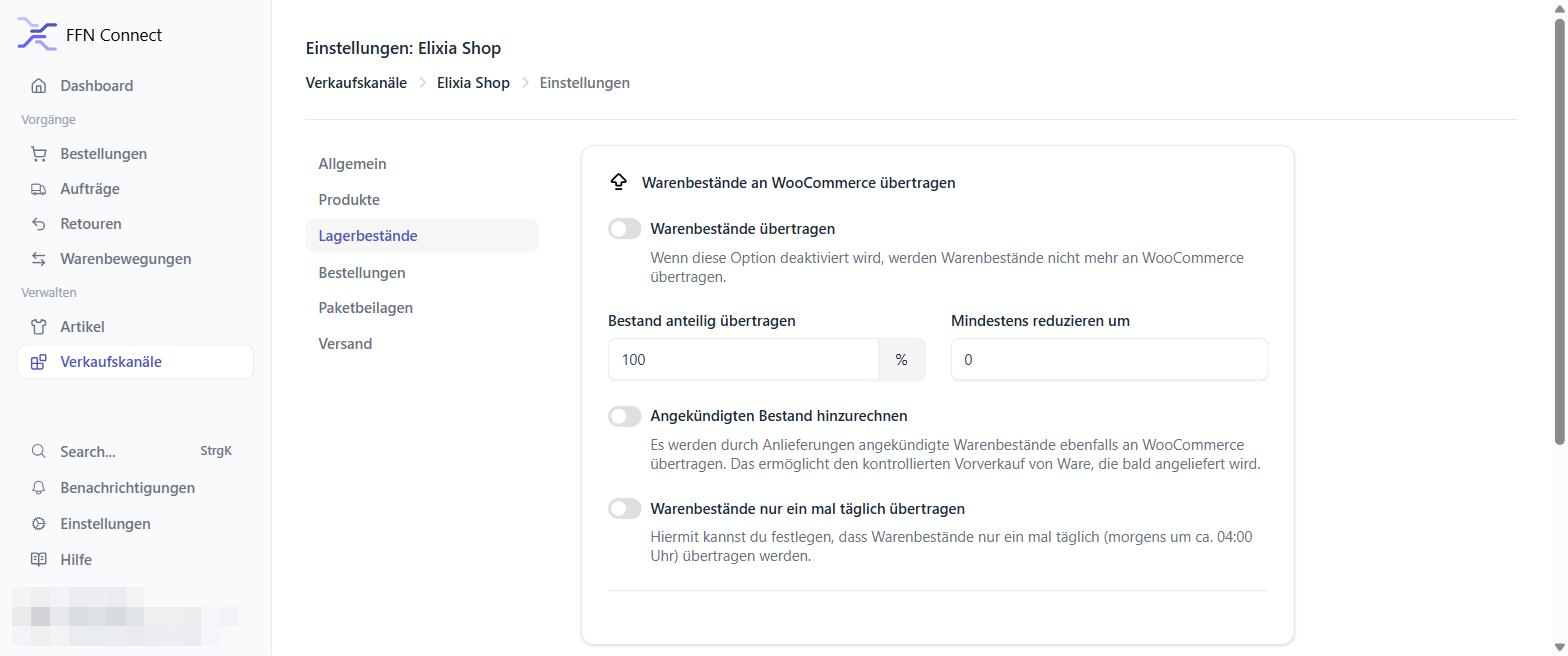Turn on Warenbestände nur ein mal täglich übertragen
Image resolution: width=1568 pixels, height=656 pixels.
(625, 509)
